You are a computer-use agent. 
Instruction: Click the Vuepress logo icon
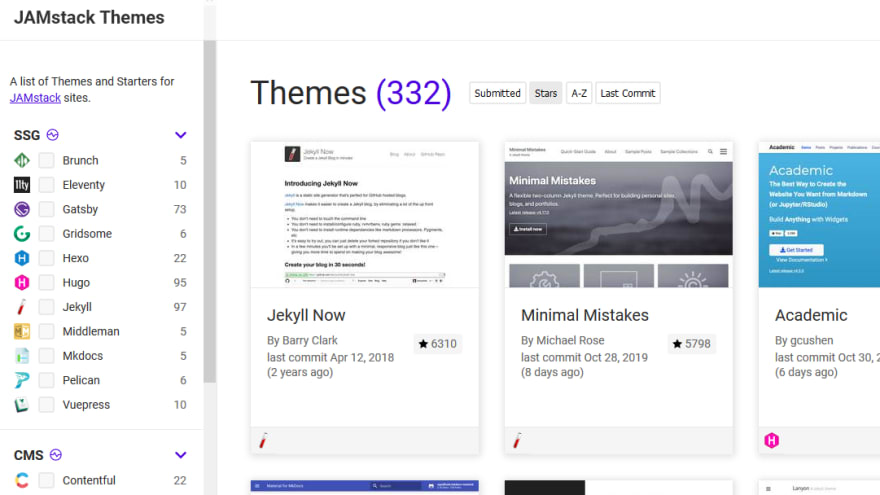22,405
